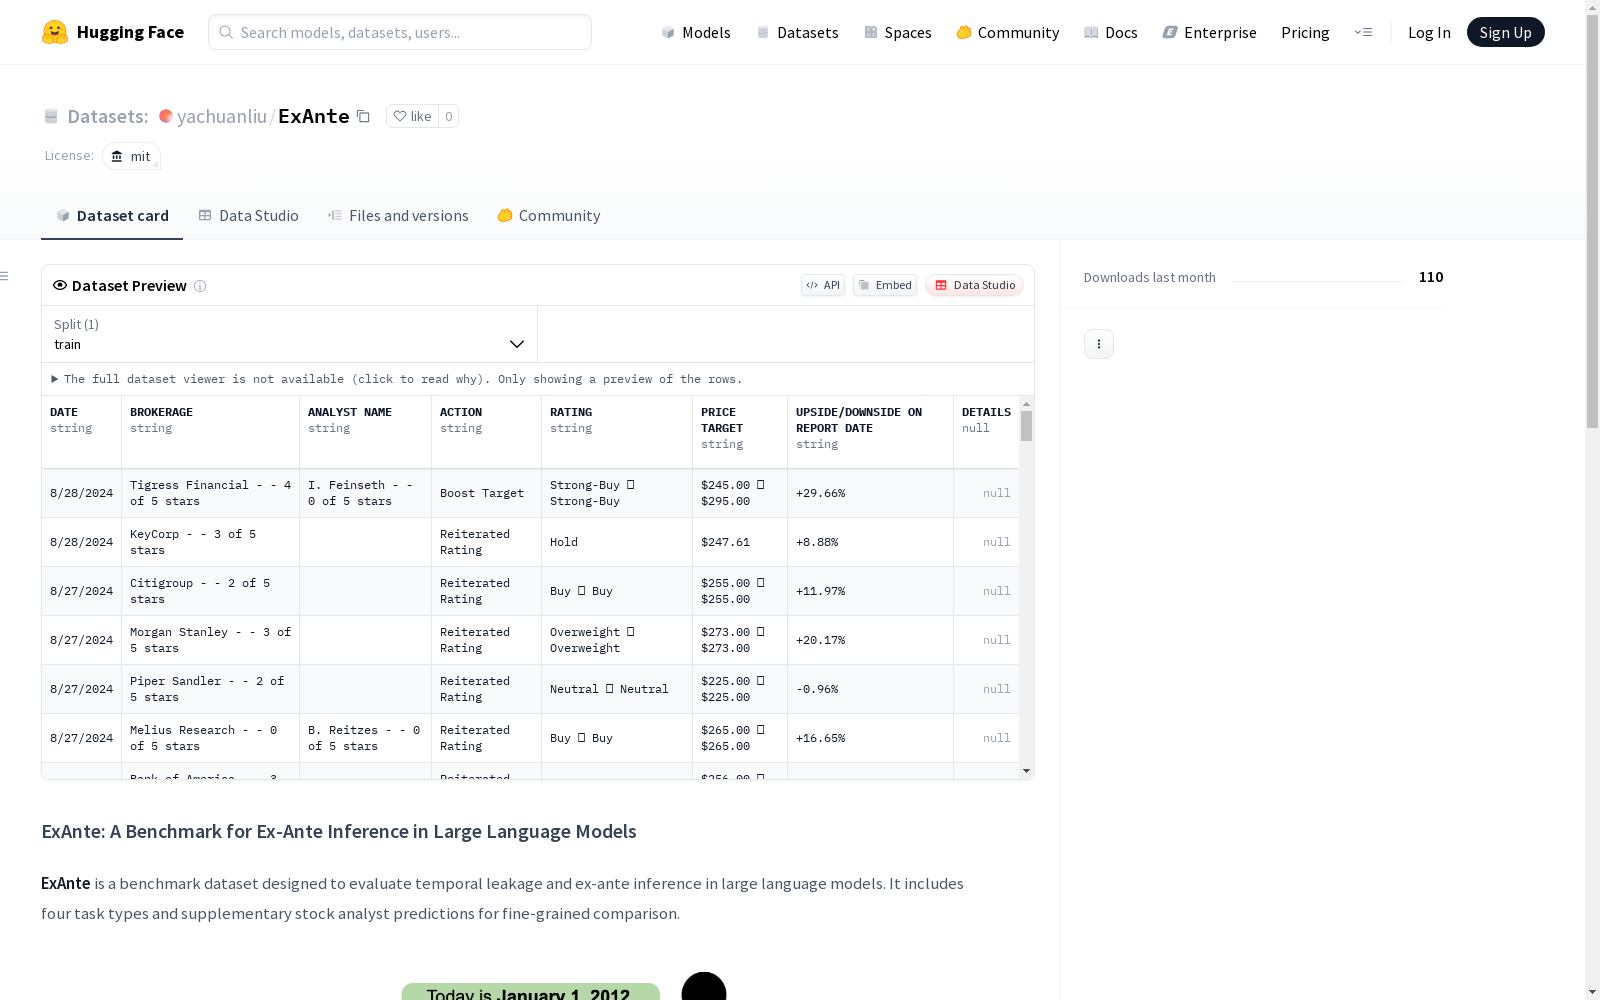The image size is (1600, 1000).
Task: Click the Downloads last month count 110
Action: (x=1431, y=277)
